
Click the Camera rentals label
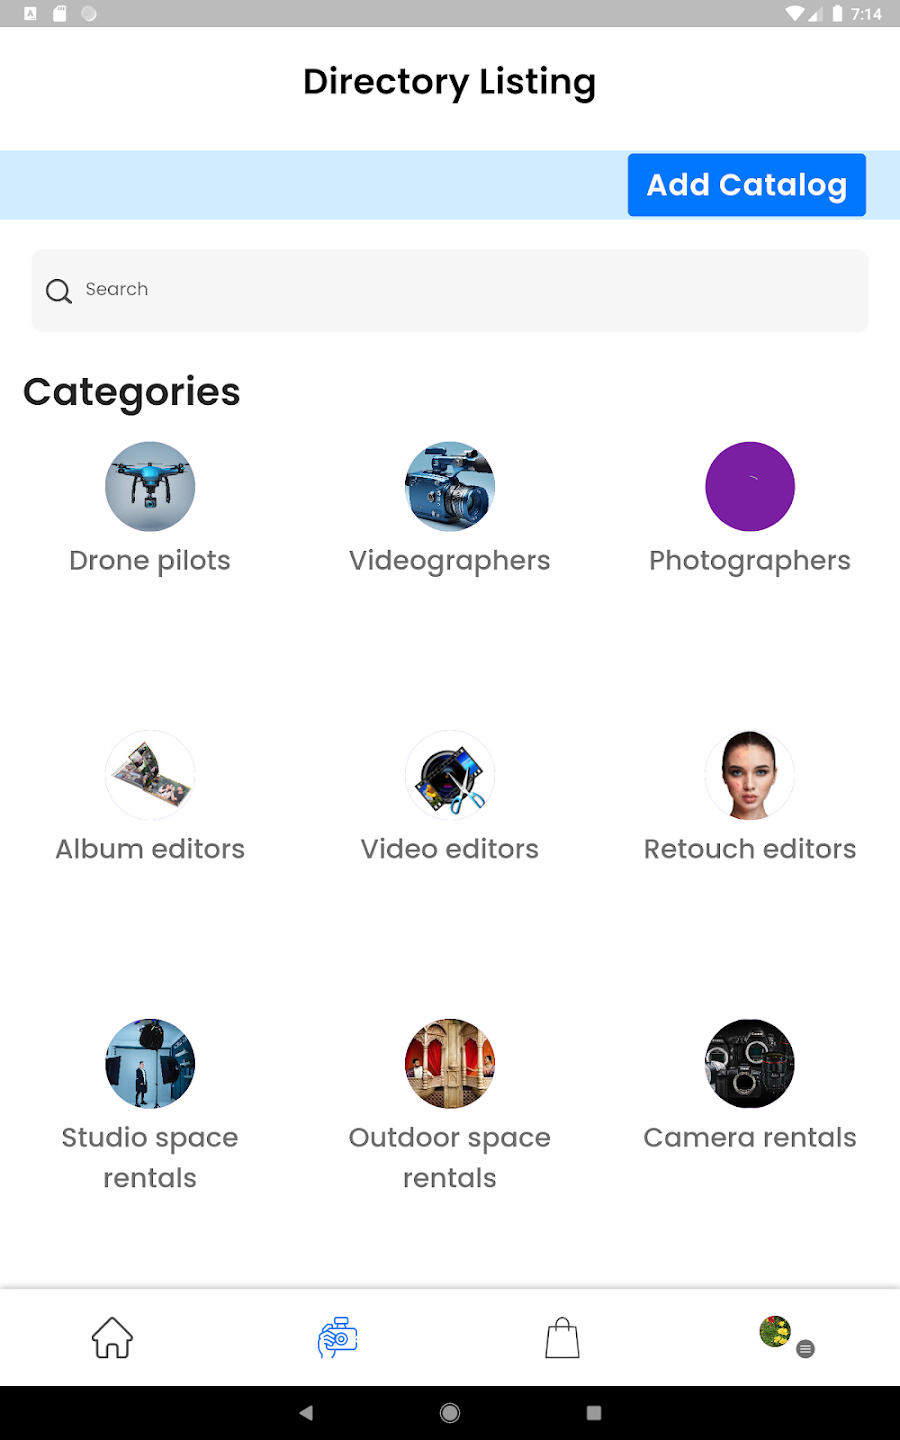pos(750,1138)
